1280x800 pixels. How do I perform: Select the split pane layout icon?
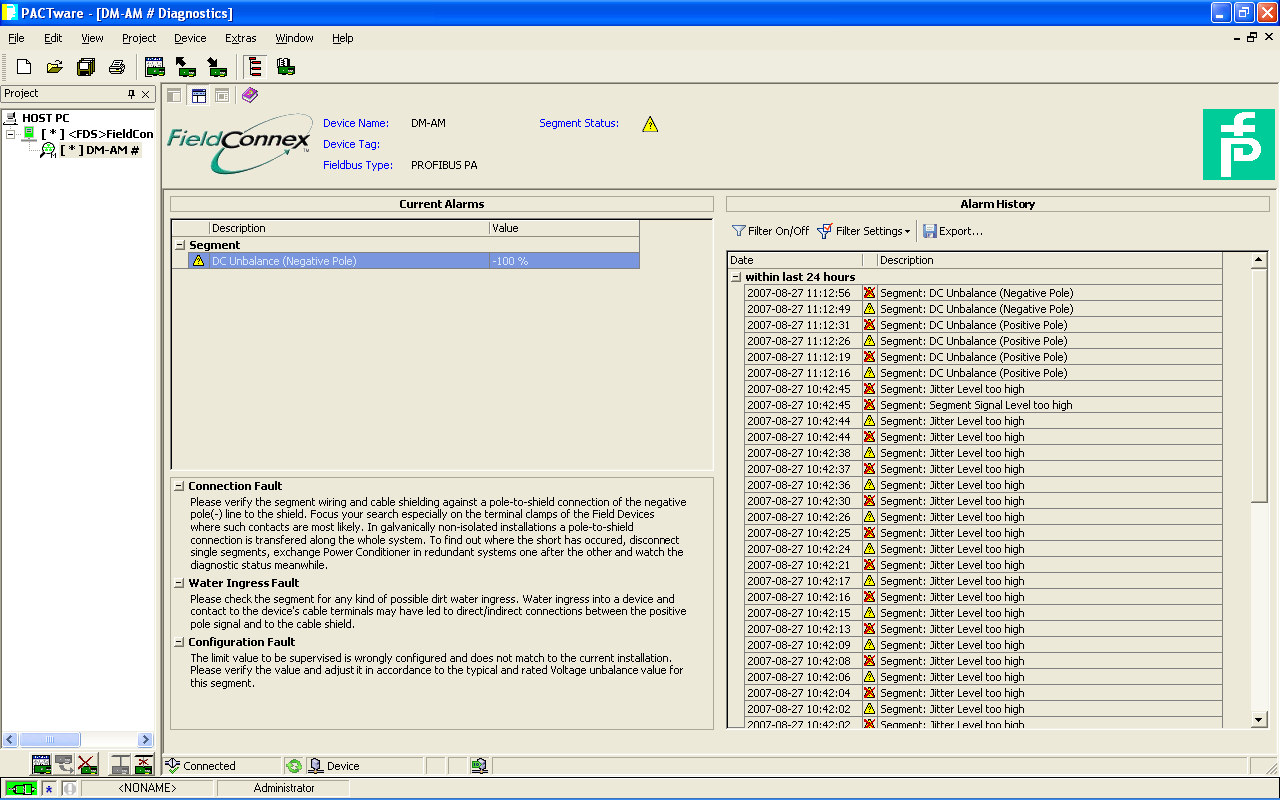tap(198, 95)
